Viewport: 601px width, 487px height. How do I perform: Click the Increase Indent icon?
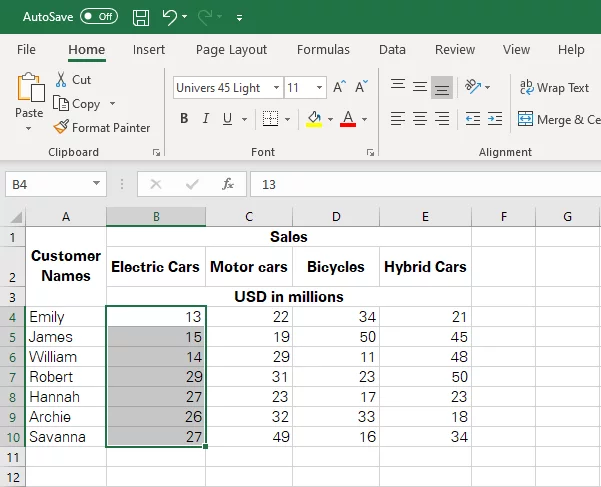tap(495, 119)
